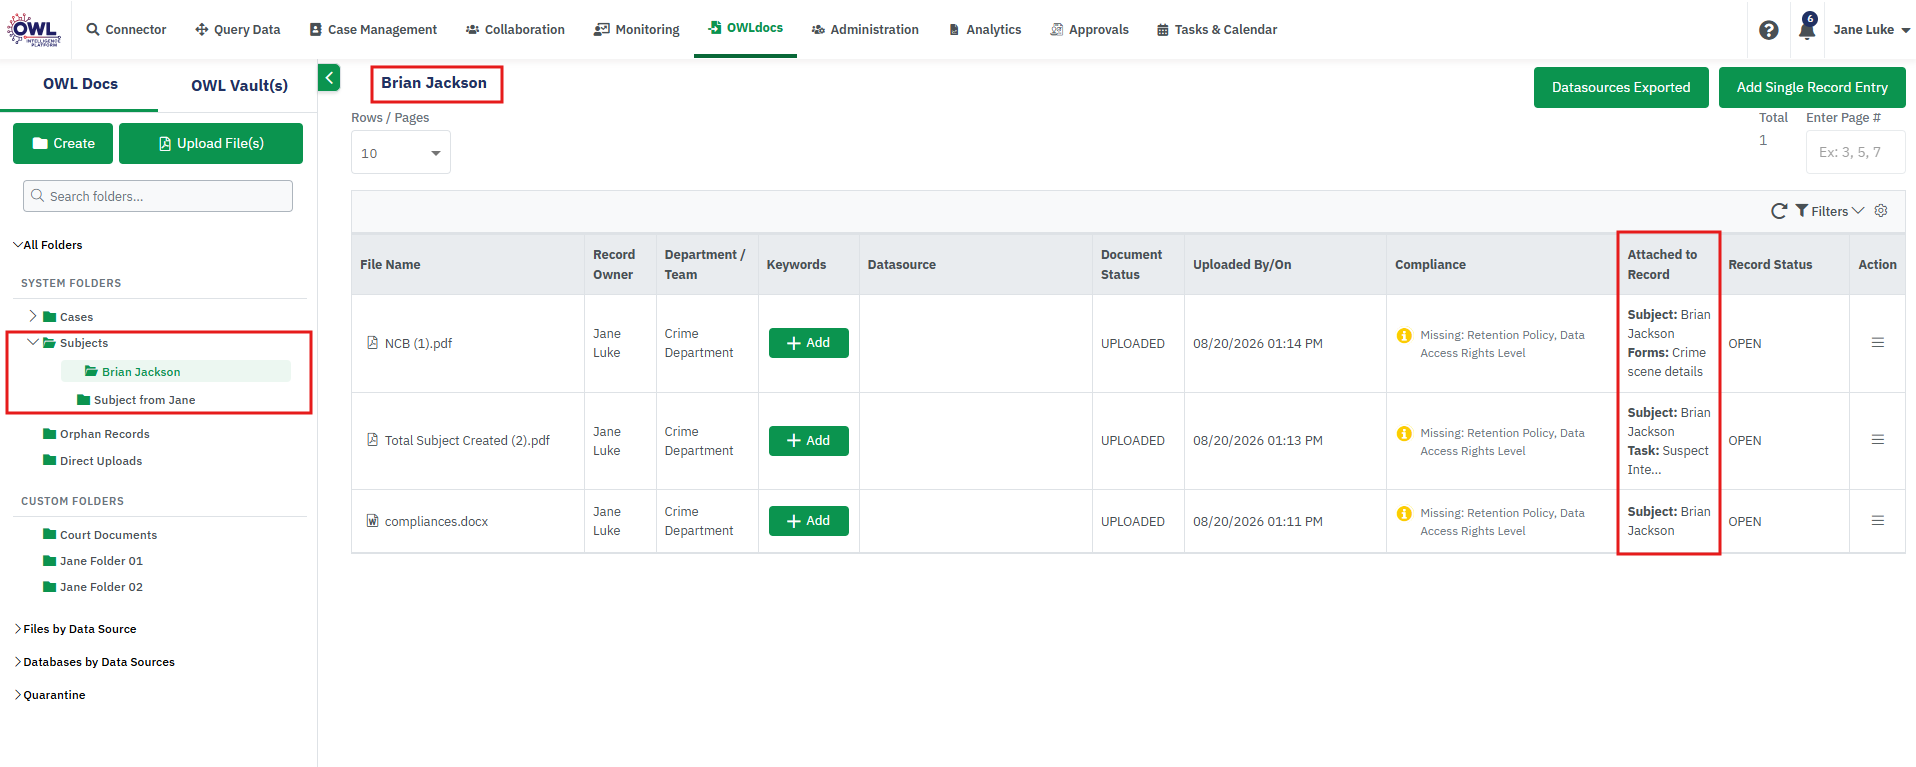Click the Subject from Jane folder icon
Screen dimensions: 1916x767
tap(84, 400)
